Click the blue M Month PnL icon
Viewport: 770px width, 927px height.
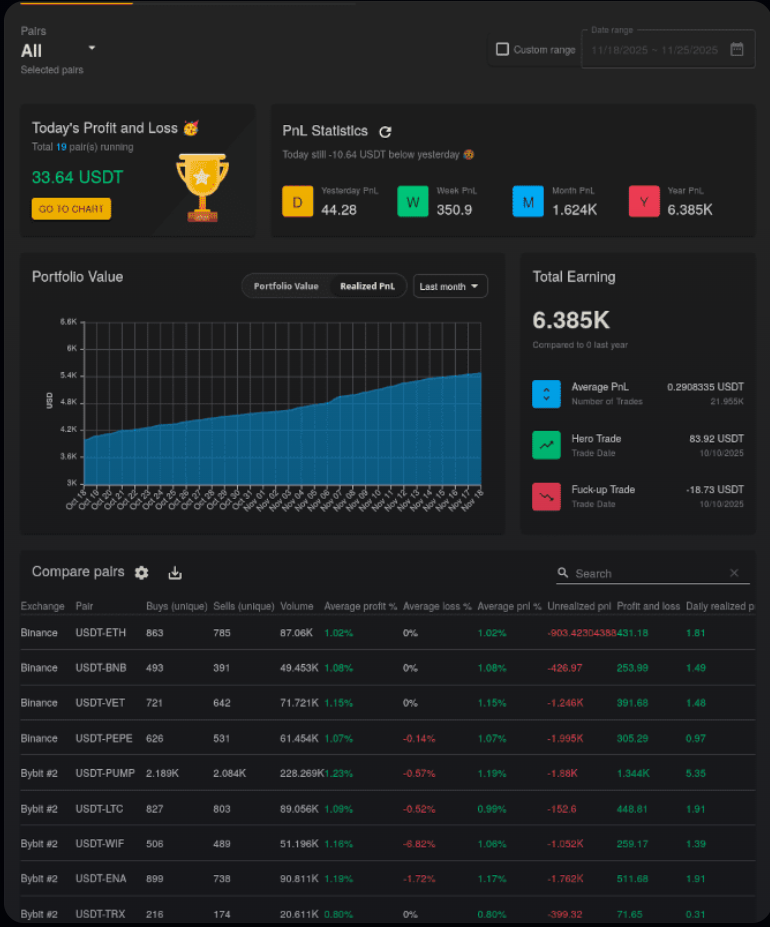[x=528, y=202]
